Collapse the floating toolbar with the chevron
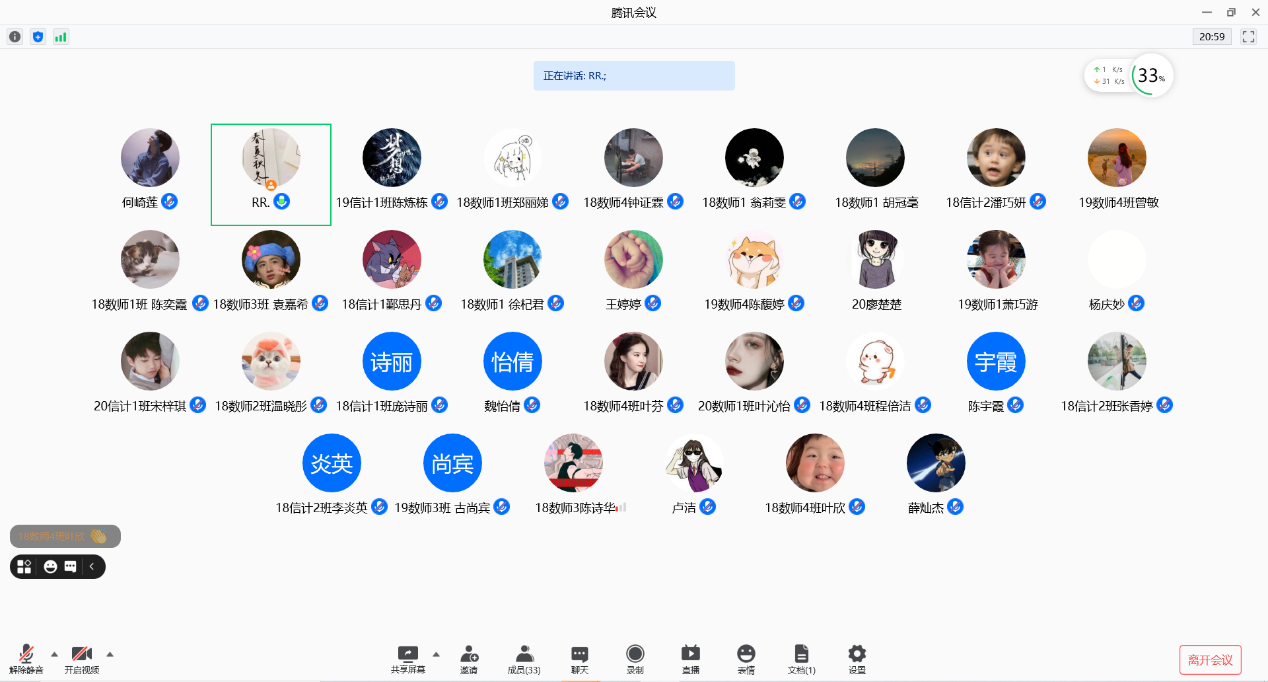Screen dimensions: 1268x682 click(x=92, y=567)
